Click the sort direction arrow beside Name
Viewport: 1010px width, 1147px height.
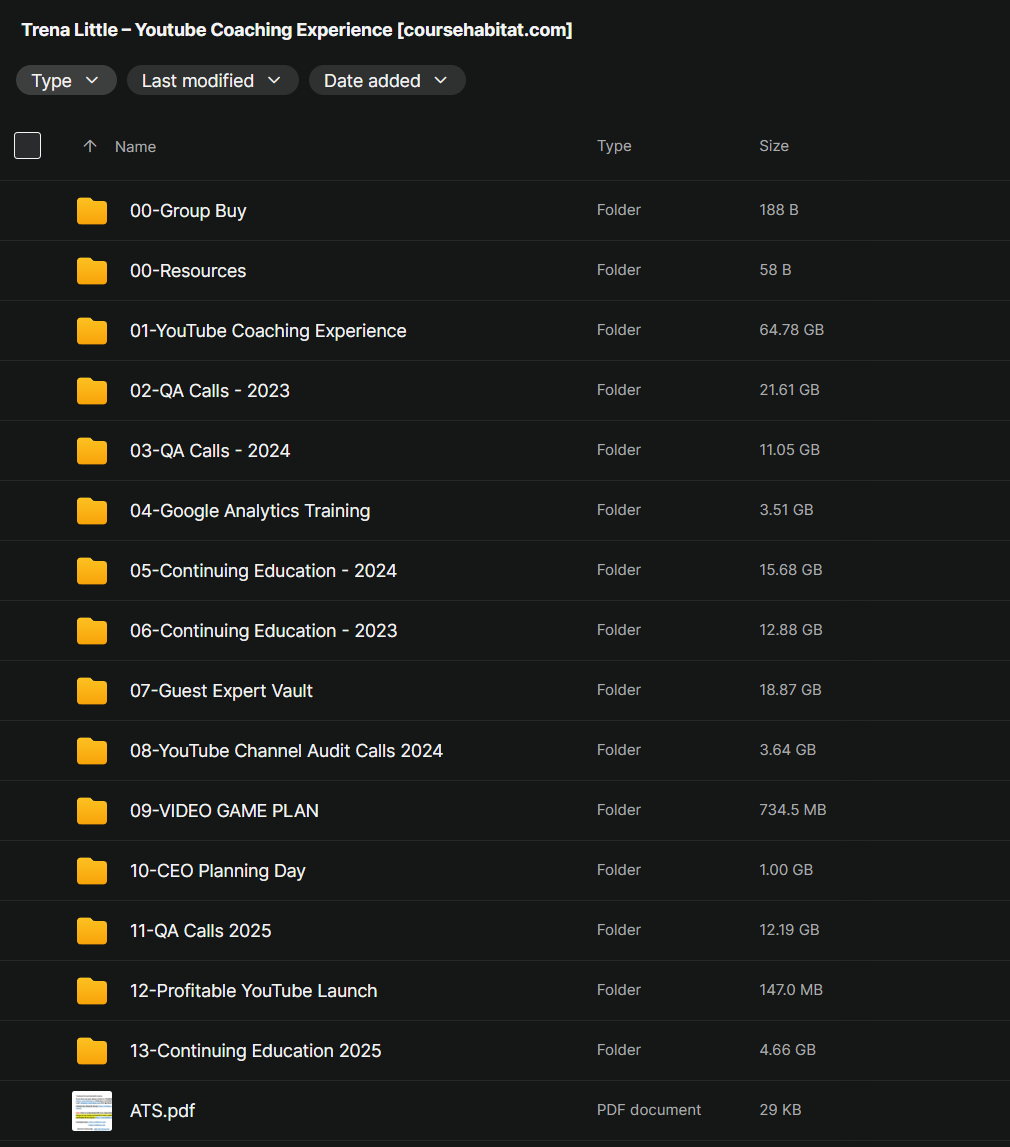tap(90, 146)
